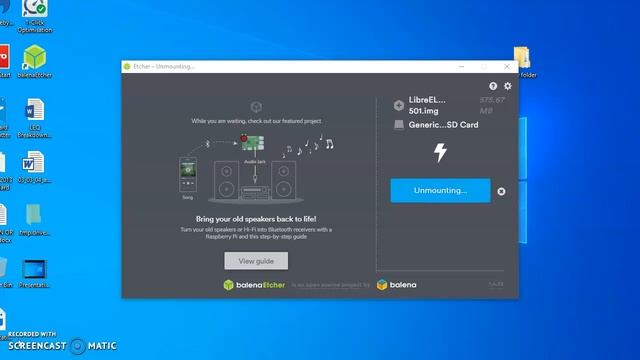Image resolution: width=640 pixels, height=360 pixels.
Task: Click the drive icon beside Generic SD Card
Action: [399, 125]
